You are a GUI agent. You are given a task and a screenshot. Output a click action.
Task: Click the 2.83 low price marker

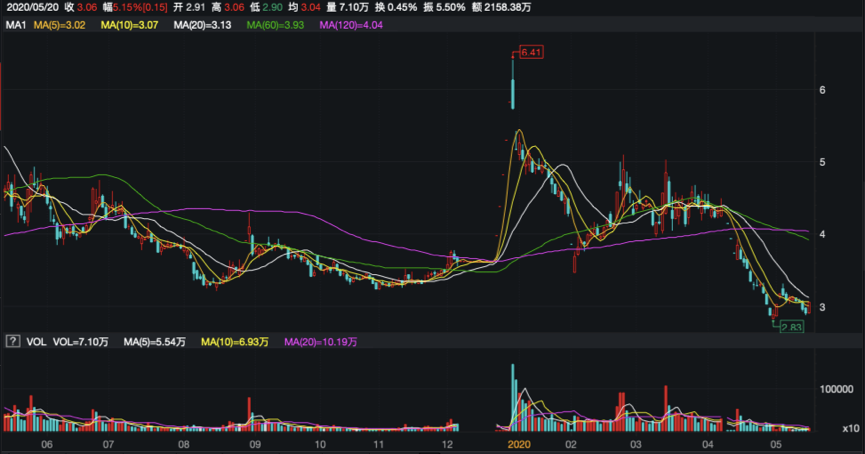coord(789,325)
